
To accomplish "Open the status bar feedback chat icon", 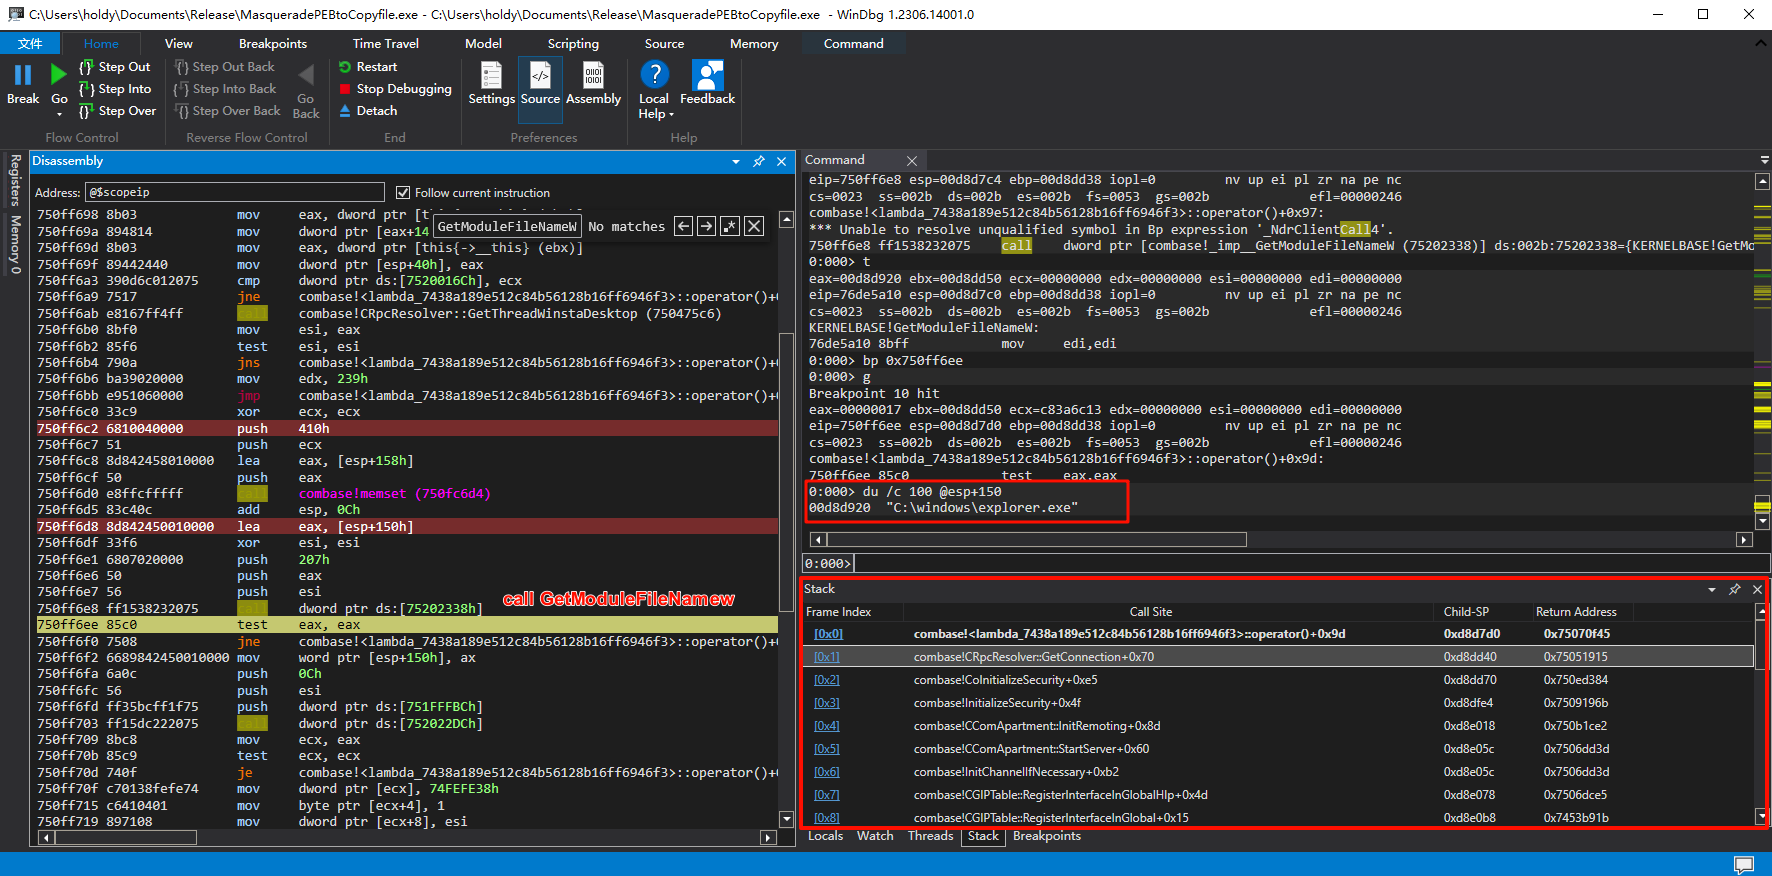I will tap(1744, 864).
